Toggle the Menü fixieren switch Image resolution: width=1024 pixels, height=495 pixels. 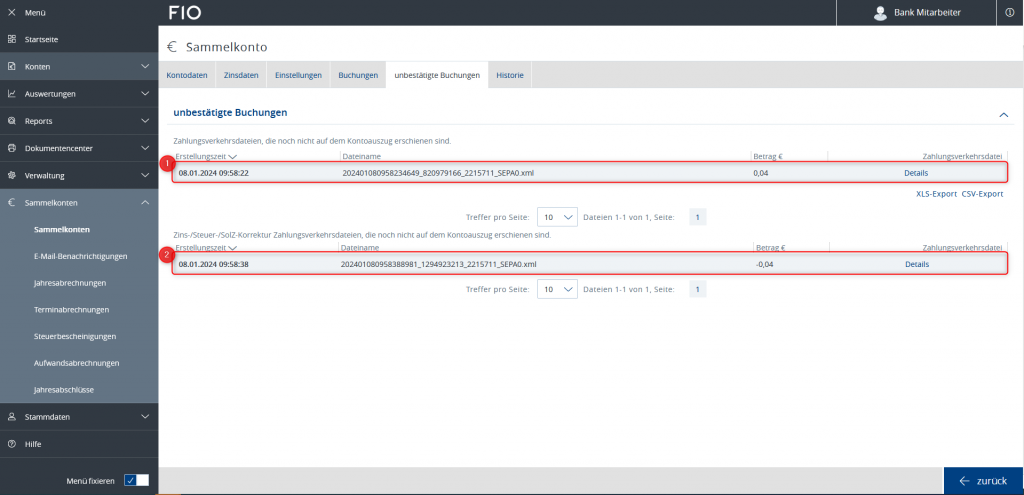(x=136, y=480)
